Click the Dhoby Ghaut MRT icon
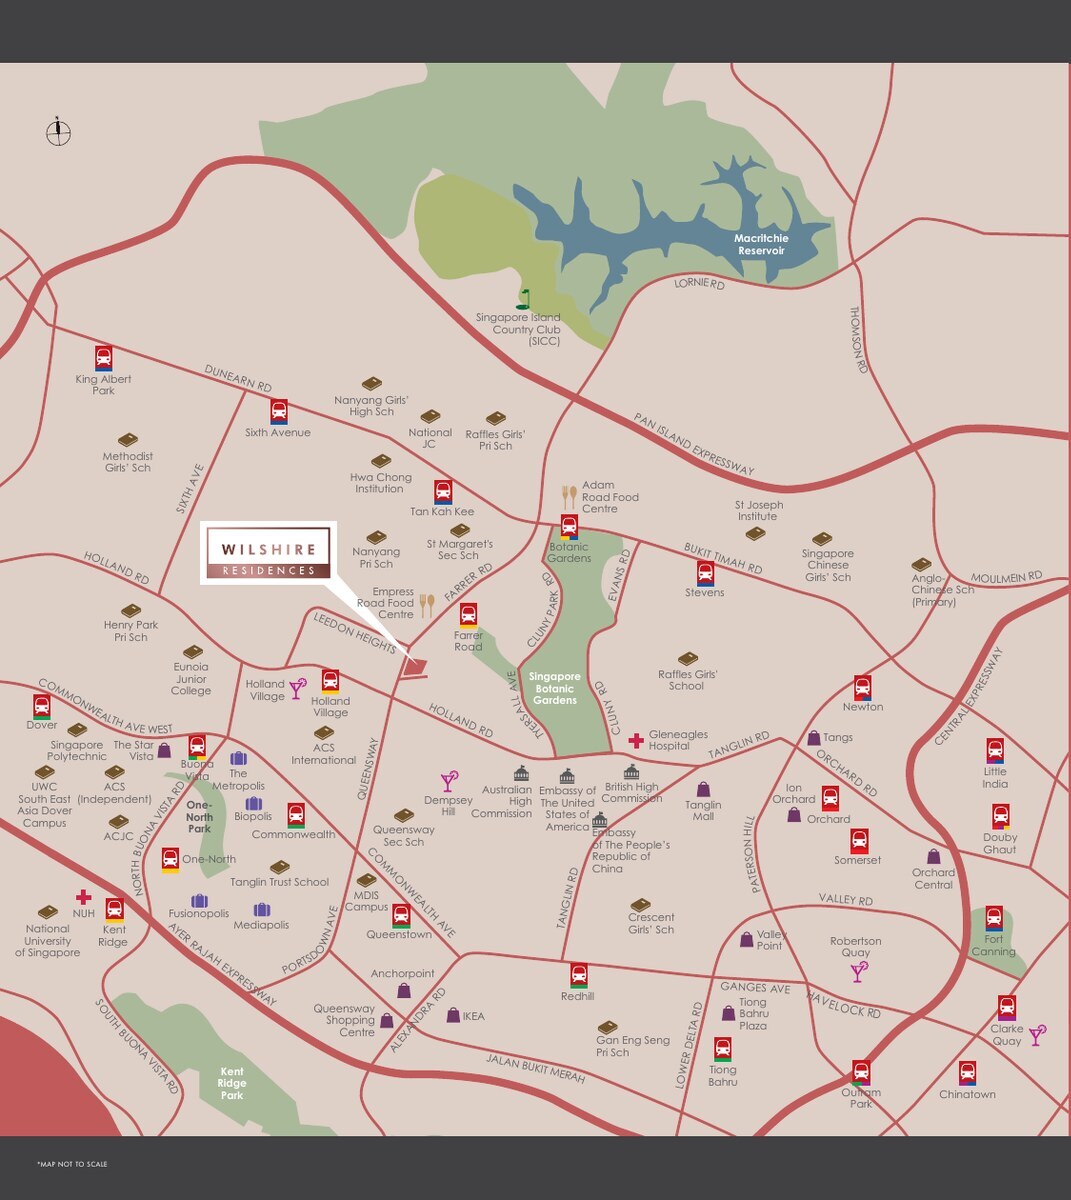This screenshot has height=1200, width=1071. click(x=1000, y=817)
